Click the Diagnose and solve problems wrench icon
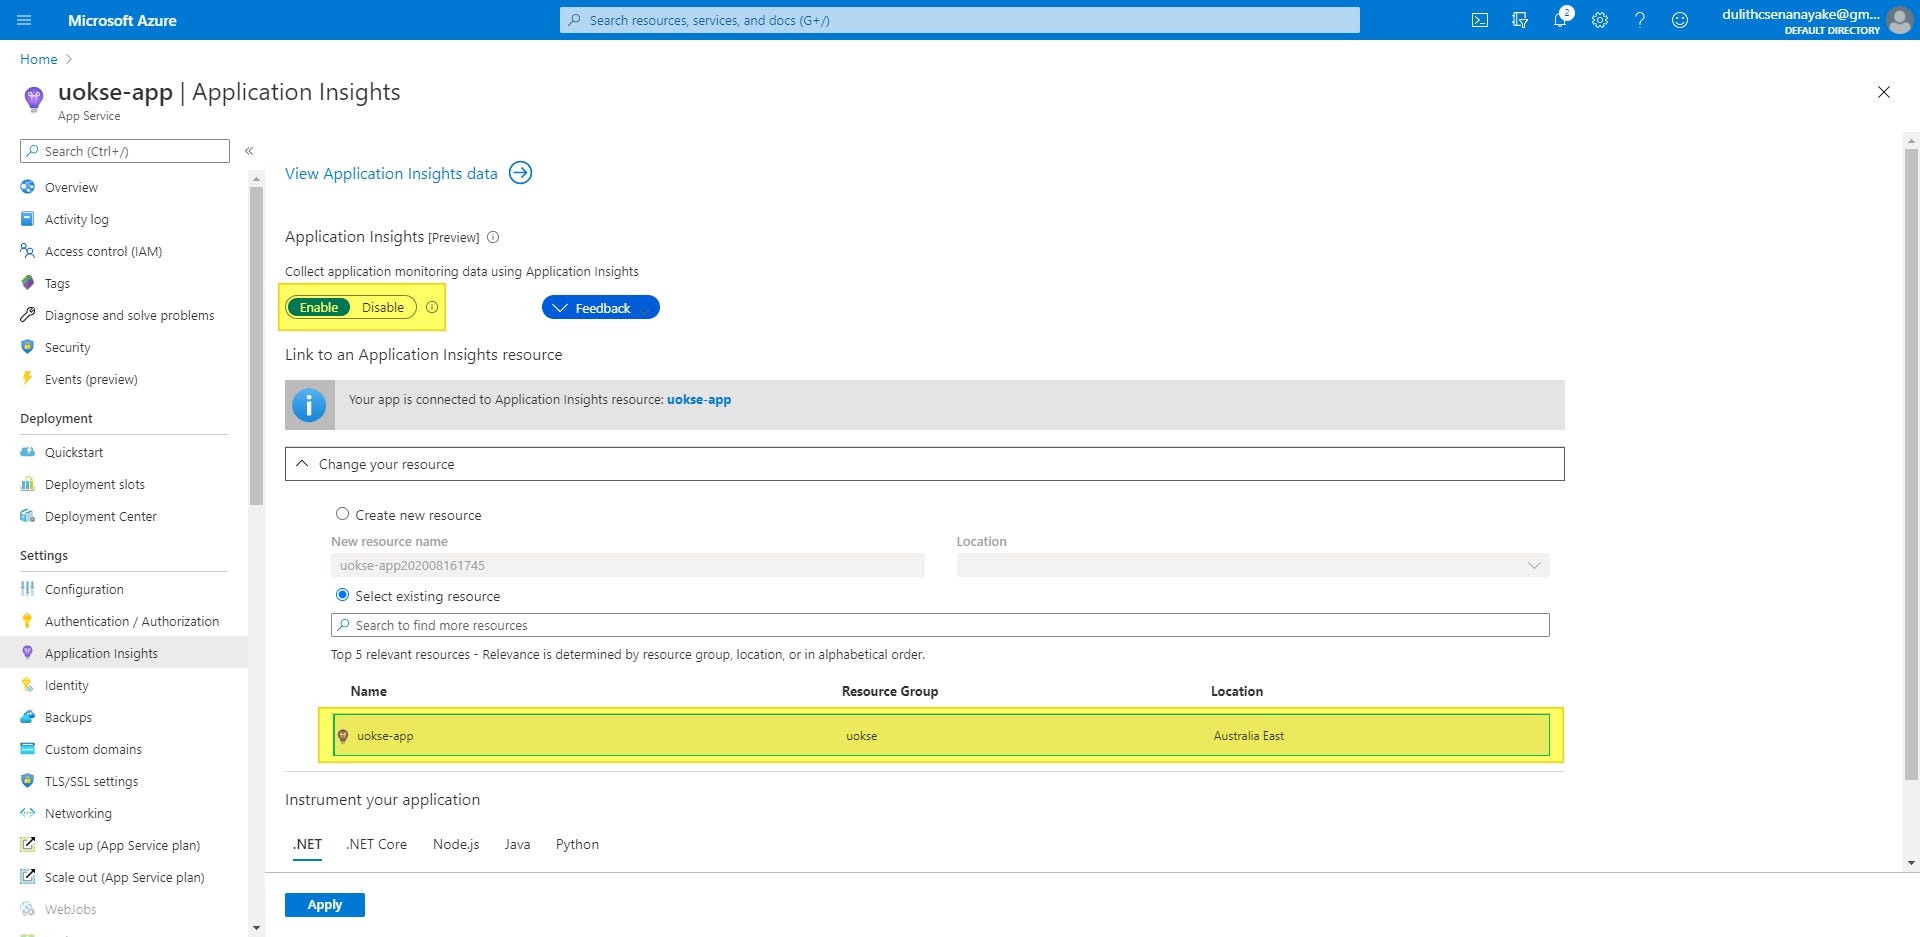 28,315
